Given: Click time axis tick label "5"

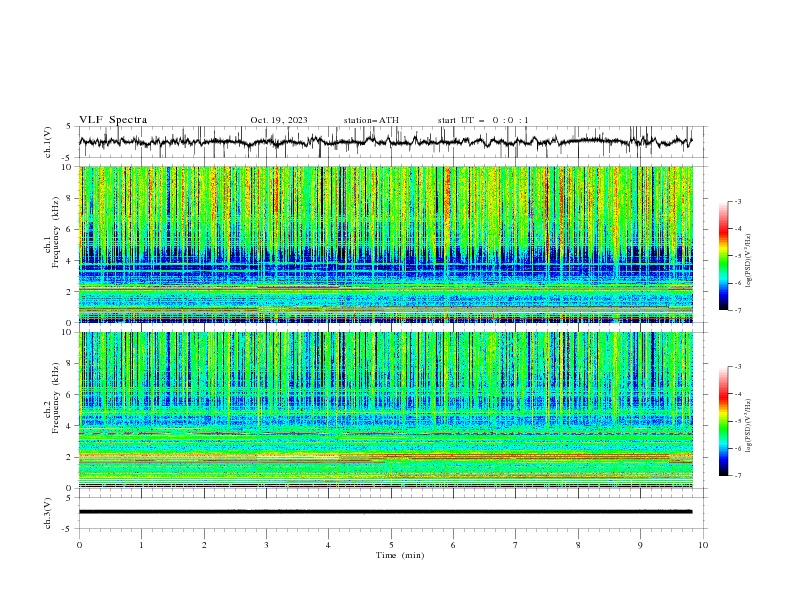Looking at the screenshot, I should point(391,545).
